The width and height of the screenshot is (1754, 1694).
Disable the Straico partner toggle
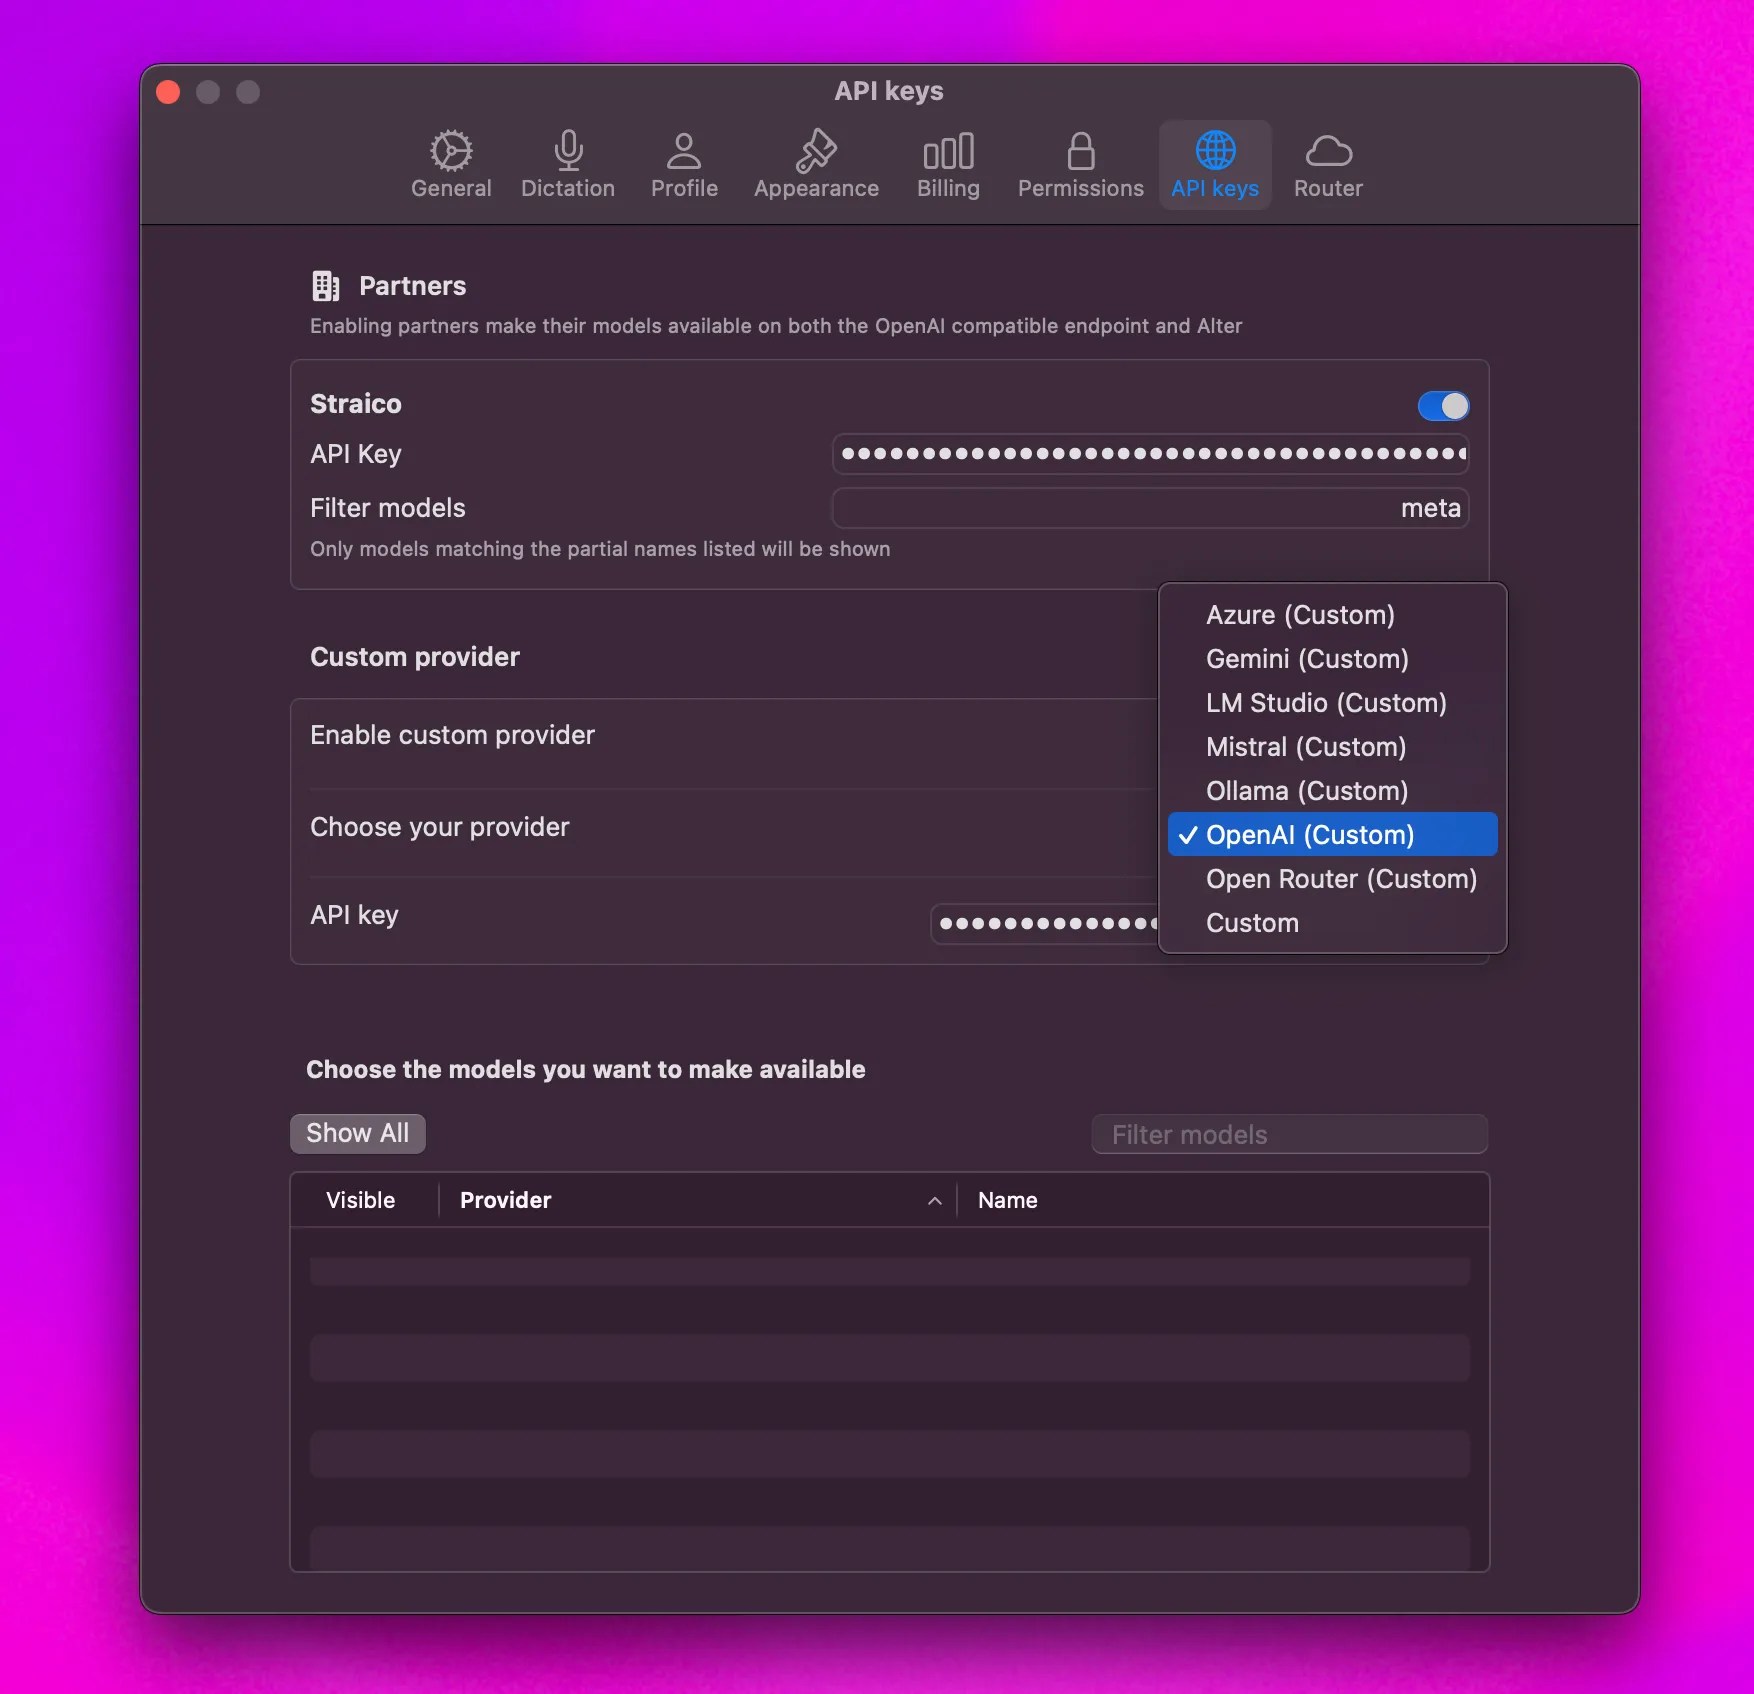1442,405
